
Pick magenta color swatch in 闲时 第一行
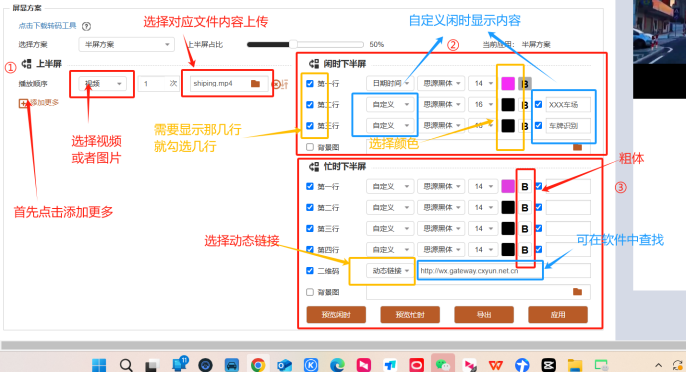tap(508, 84)
